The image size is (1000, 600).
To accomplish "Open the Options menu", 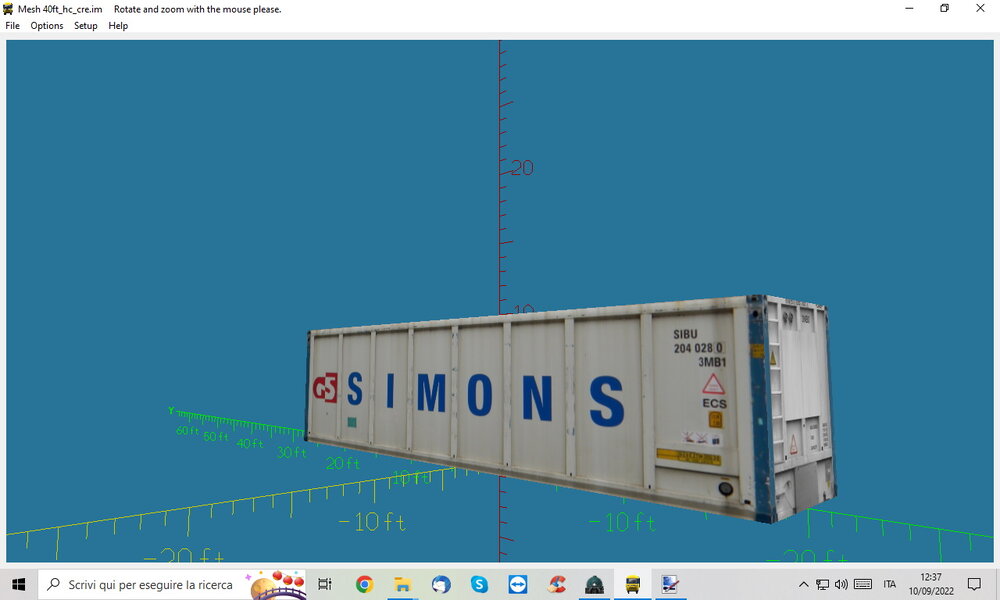I will coord(47,26).
